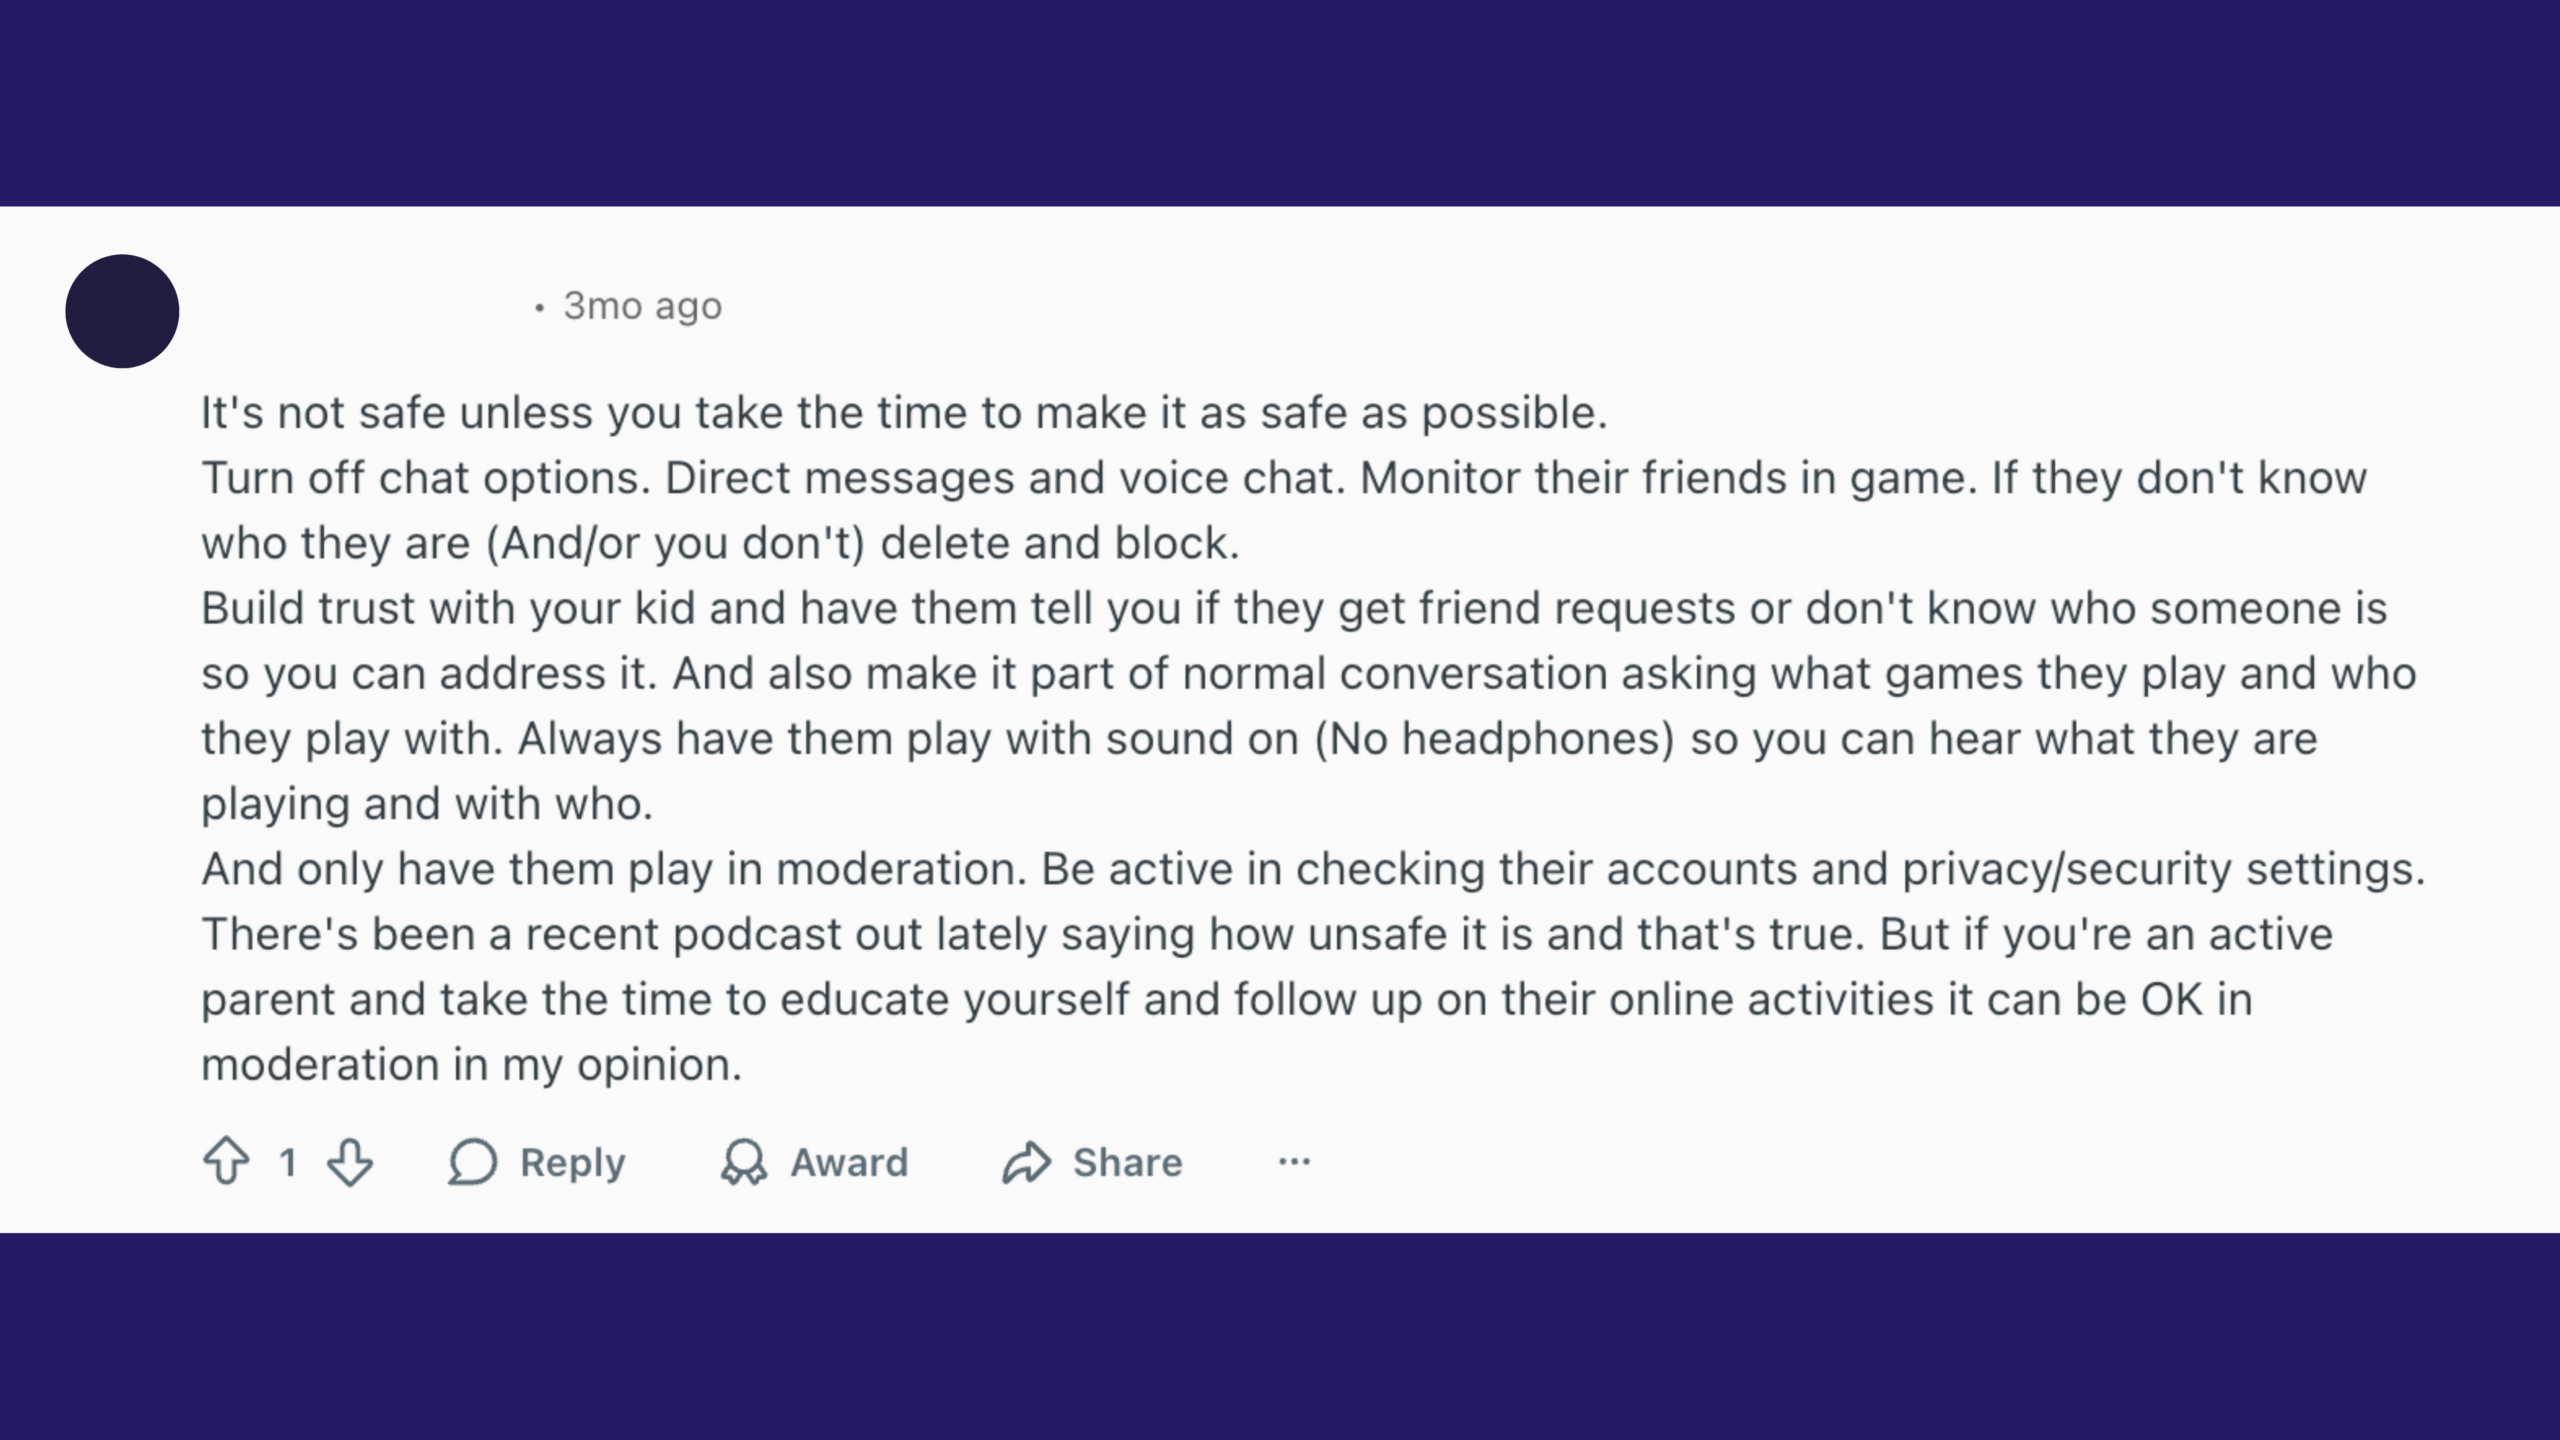Click the Reply text label

(x=572, y=1162)
